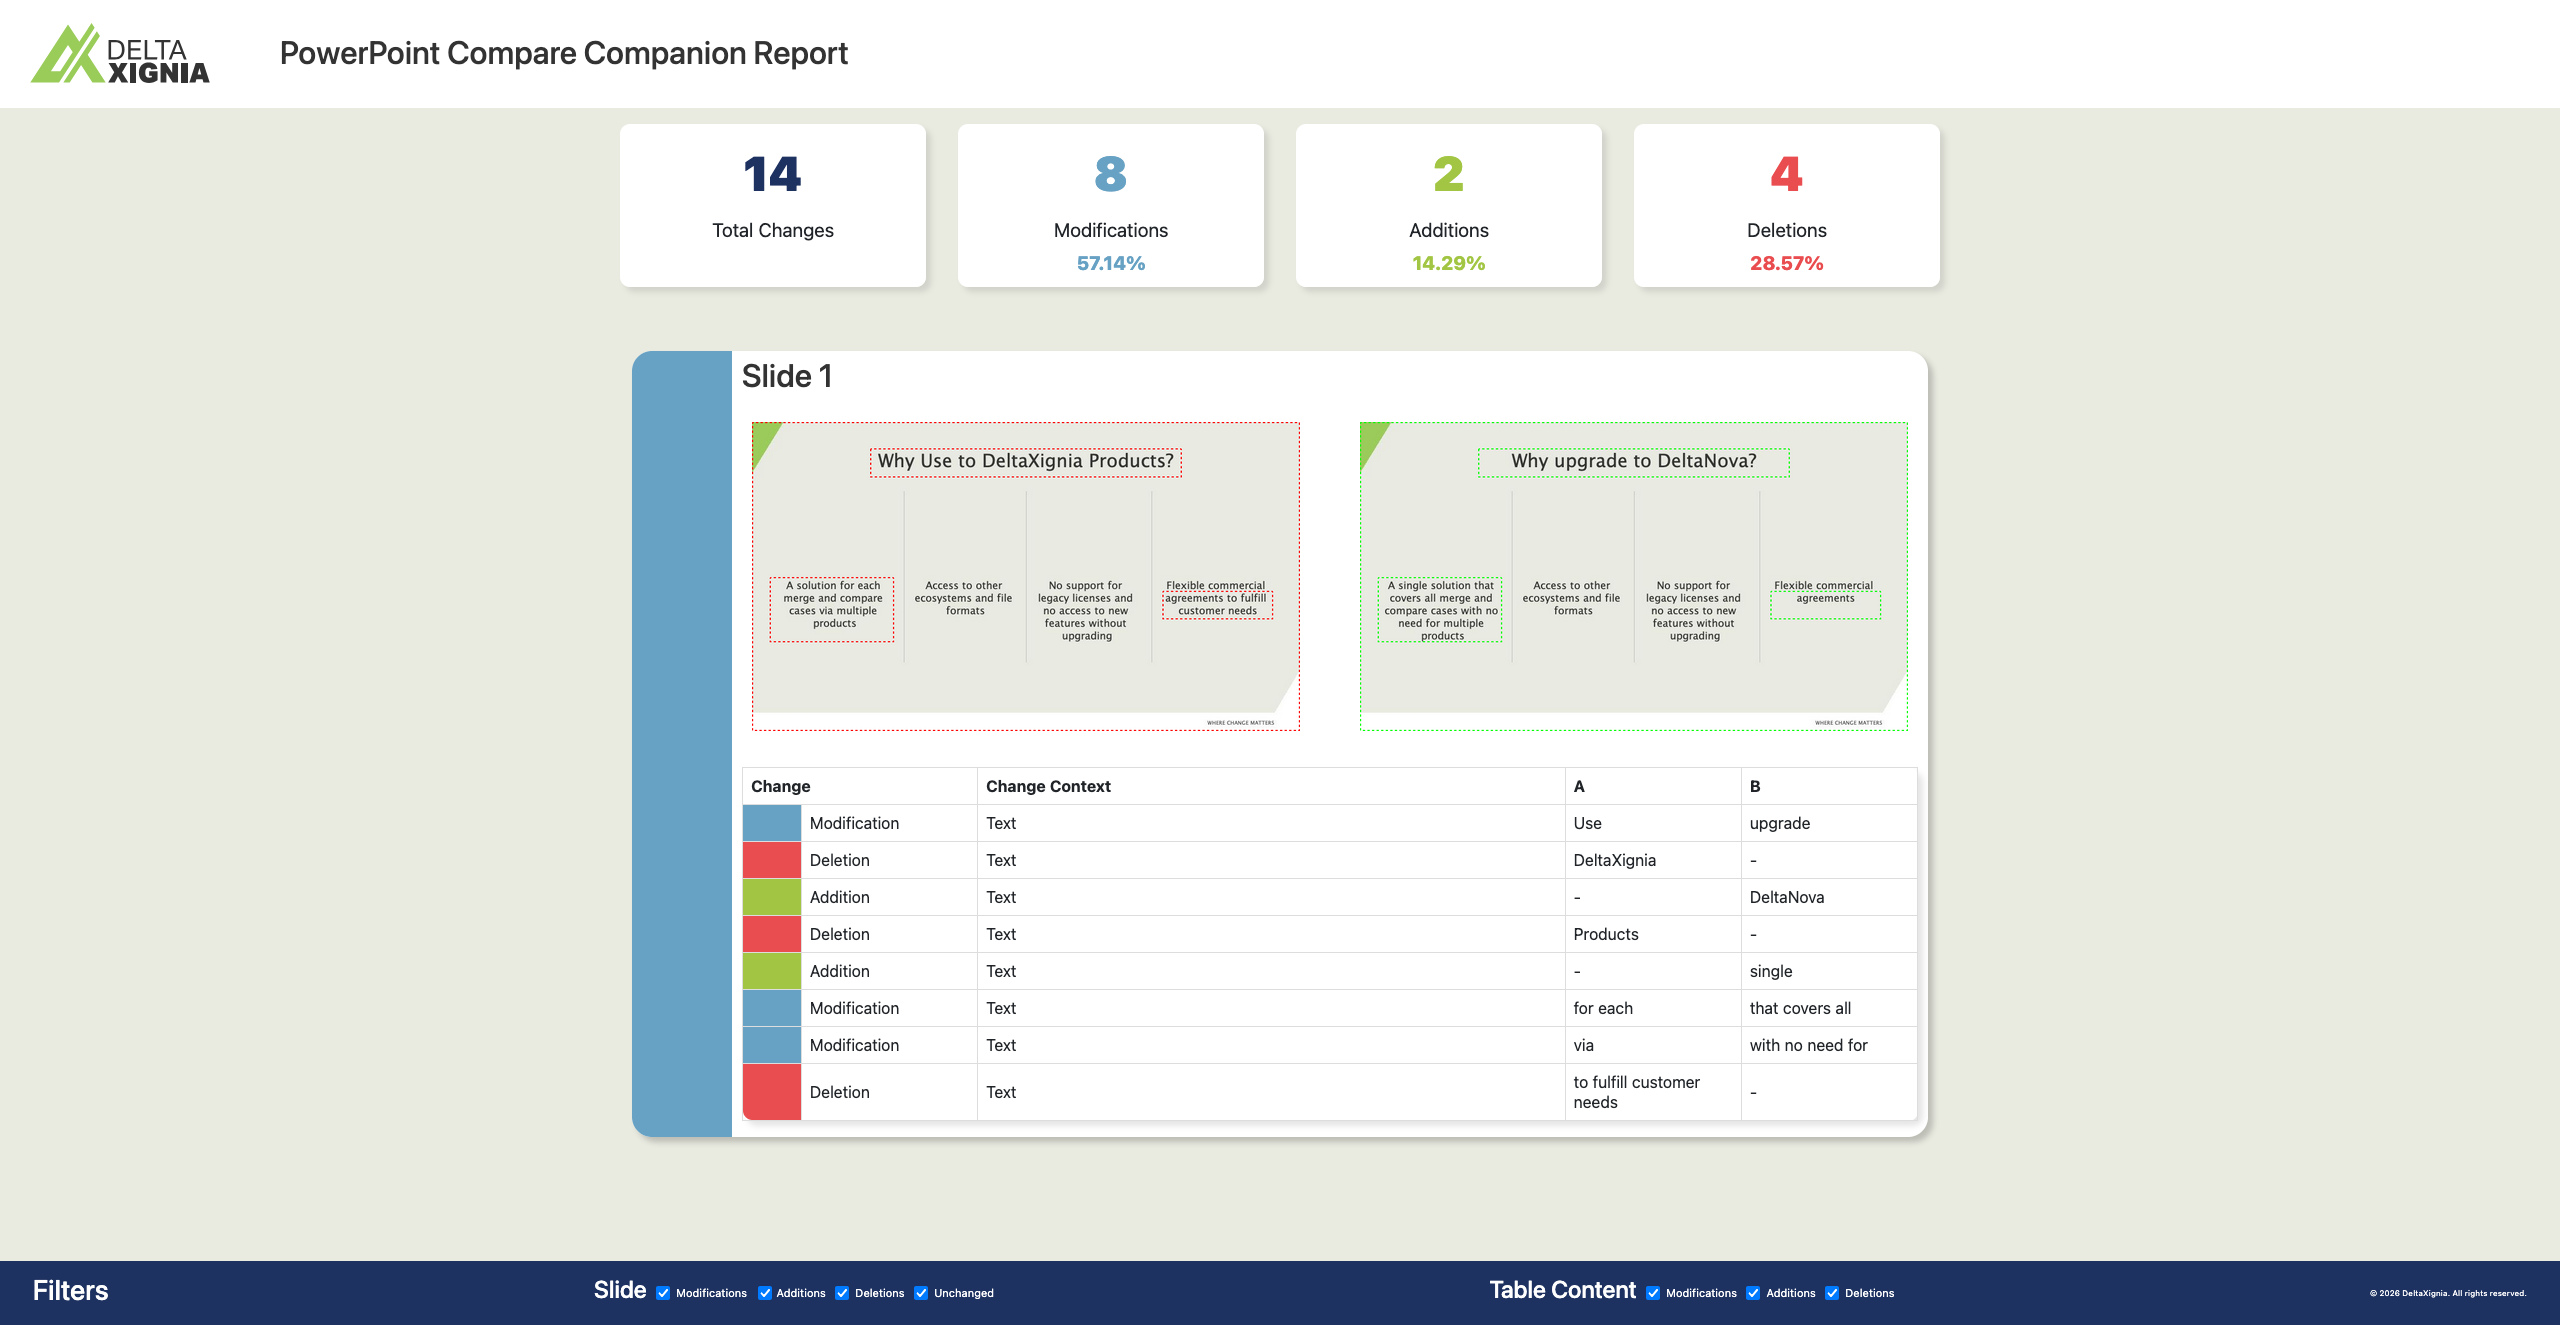Click the 'Use' cell in column A
Screen dimensions: 2560x1325
tap(1653, 823)
